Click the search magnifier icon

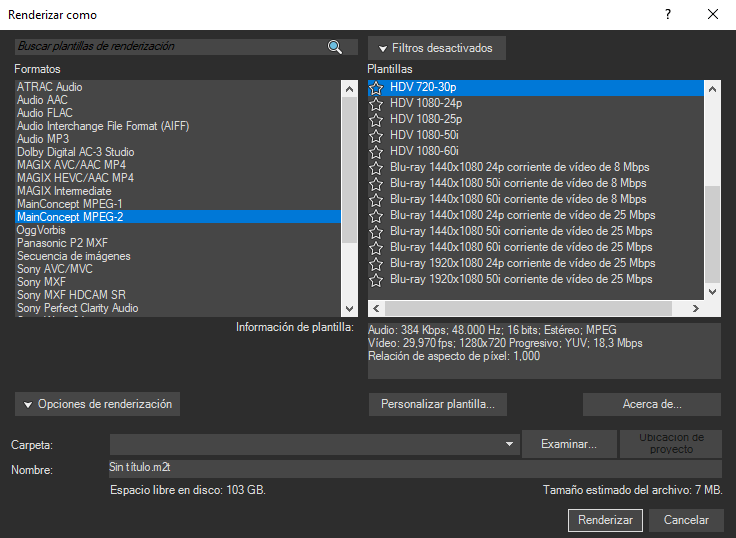point(335,47)
